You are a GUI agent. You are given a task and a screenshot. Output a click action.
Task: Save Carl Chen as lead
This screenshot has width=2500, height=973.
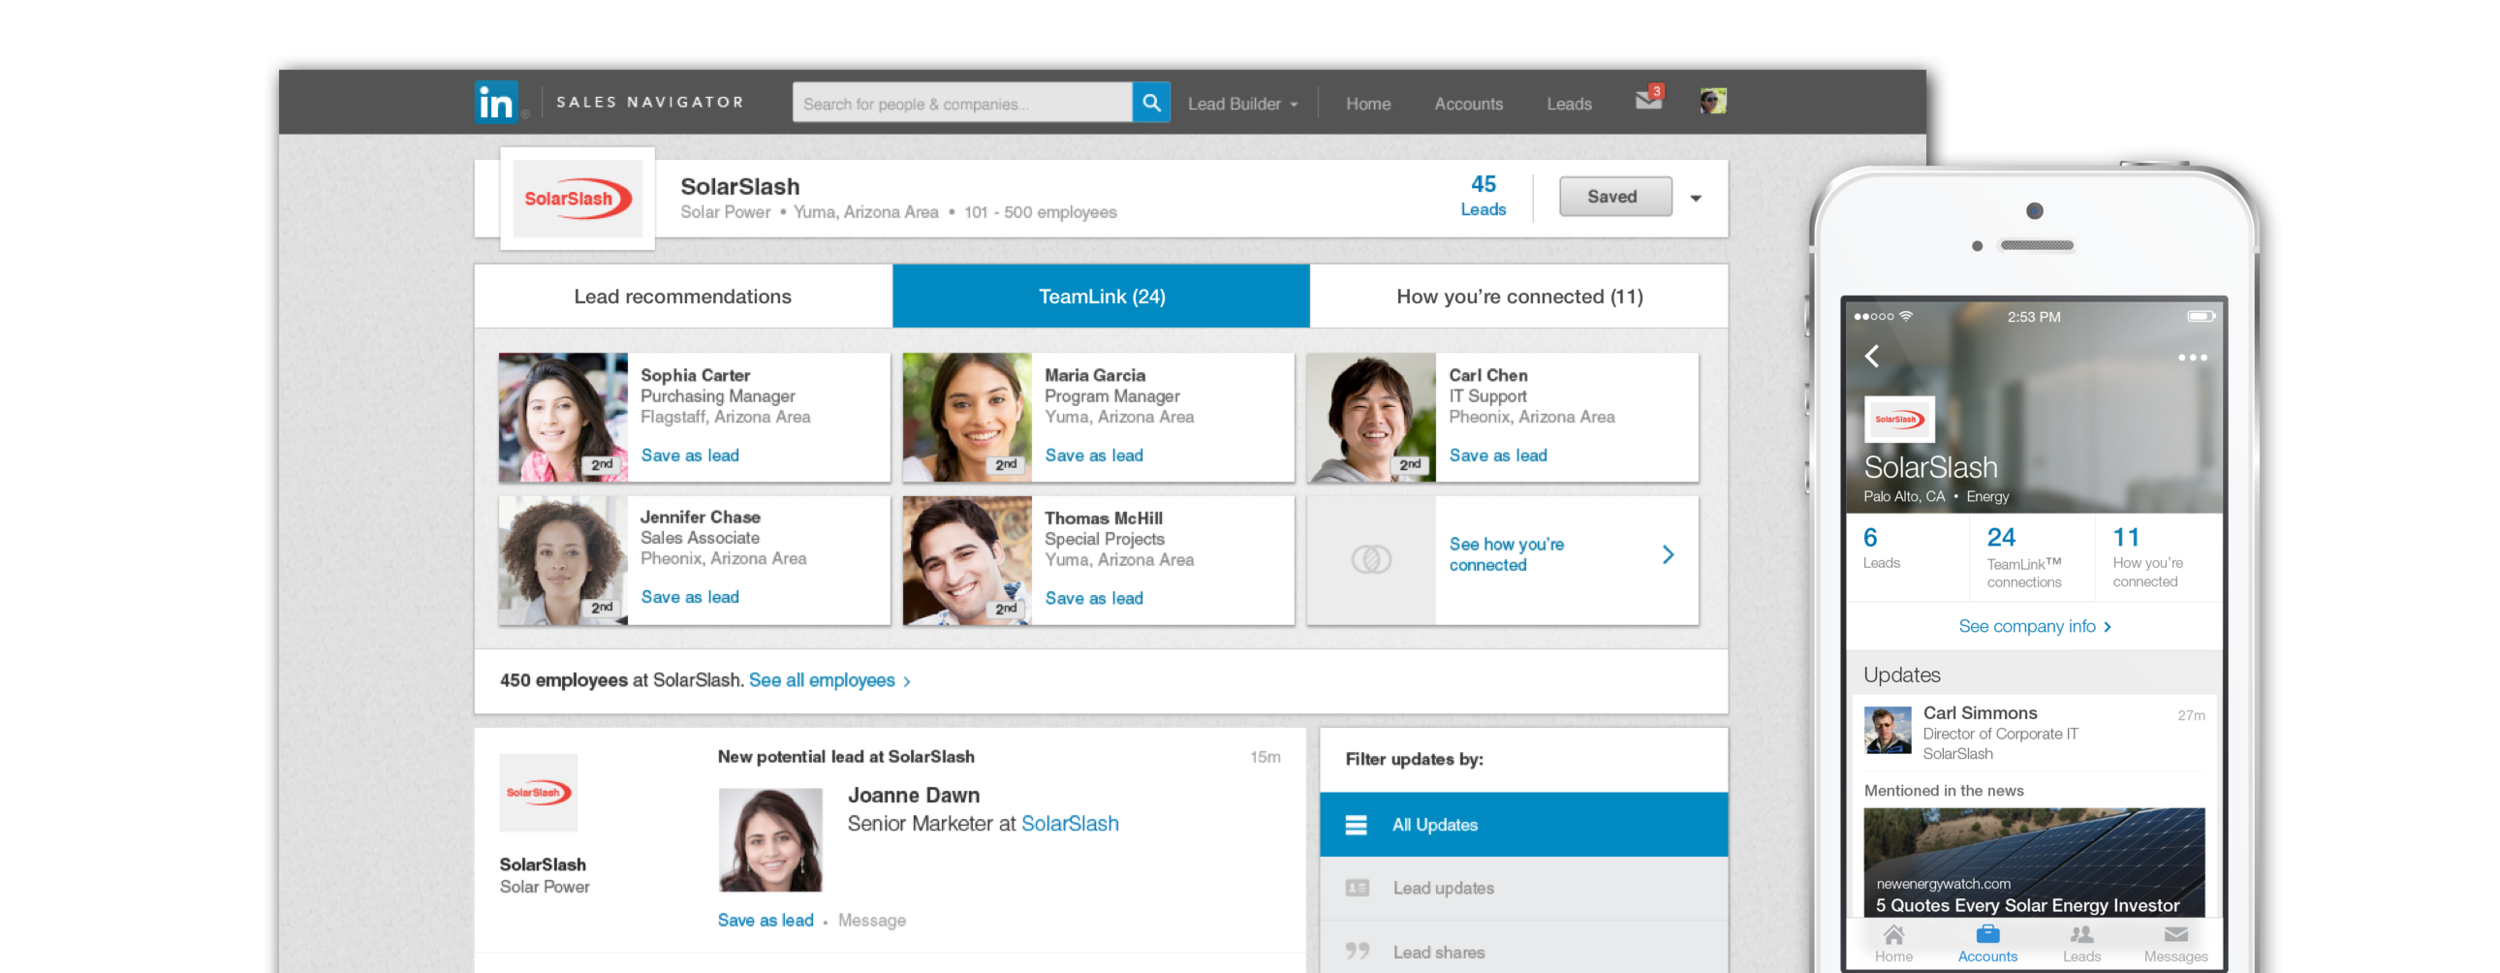(1498, 455)
